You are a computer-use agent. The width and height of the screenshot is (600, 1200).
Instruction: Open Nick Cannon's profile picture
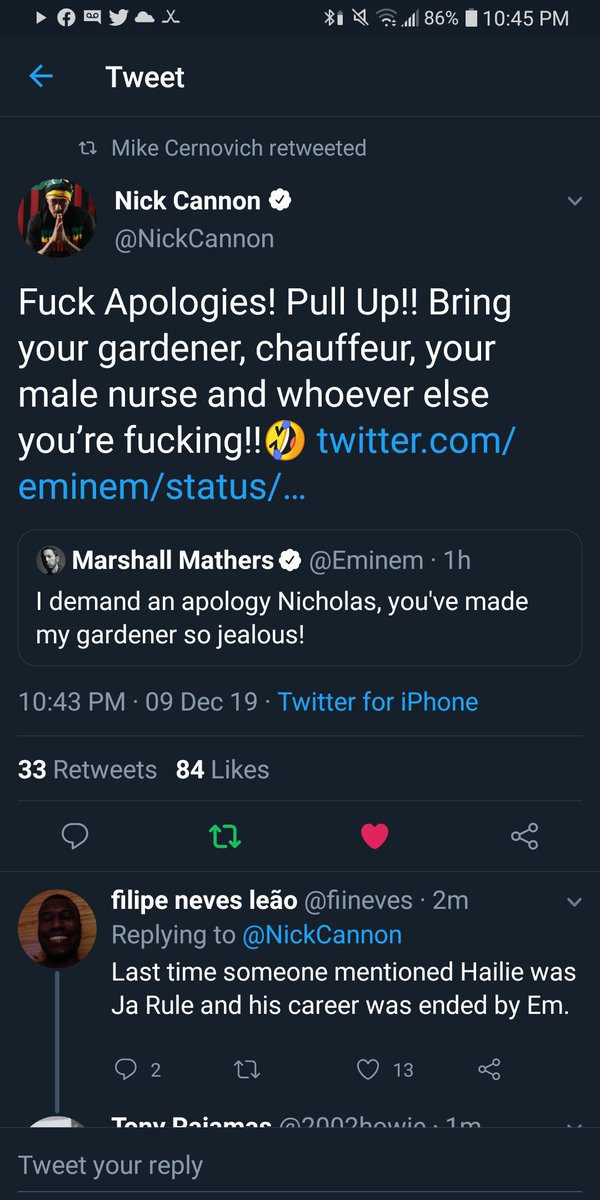pyautogui.click(x=57, y=217)
